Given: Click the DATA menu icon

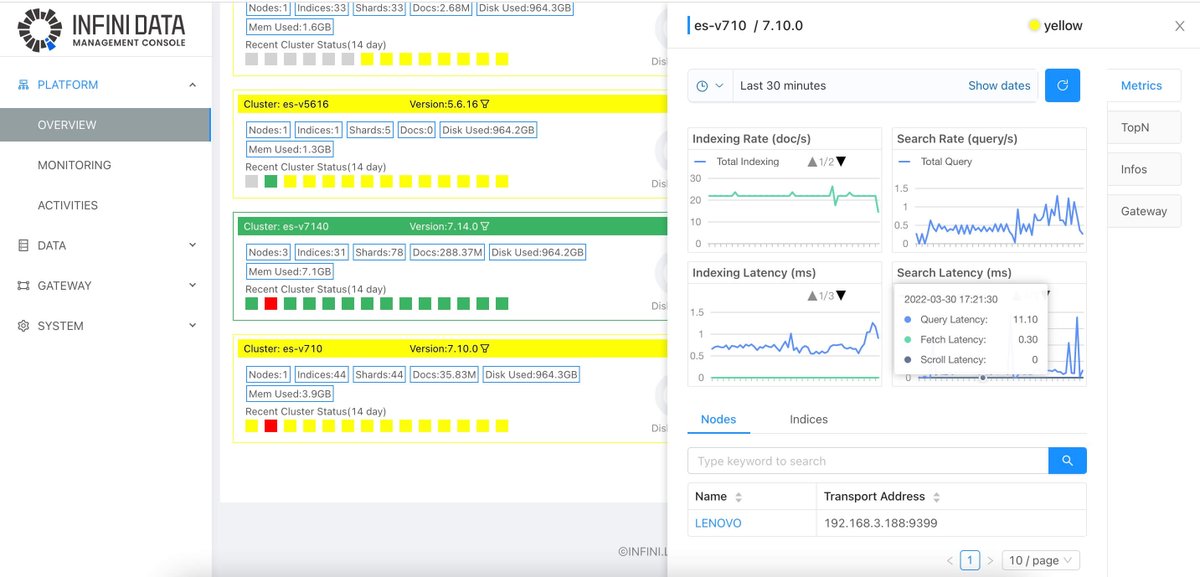Looking at the screenshot, I should coord(23,245).
